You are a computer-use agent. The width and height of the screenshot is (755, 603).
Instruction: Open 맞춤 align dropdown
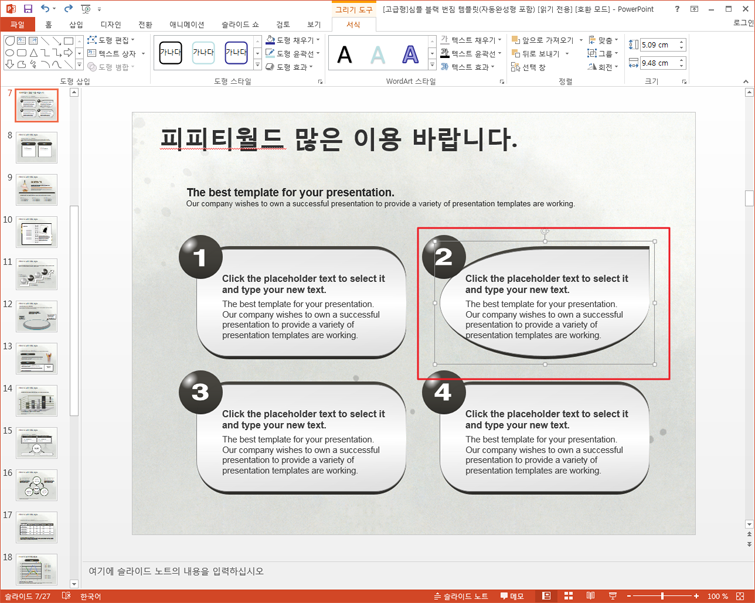603,40
